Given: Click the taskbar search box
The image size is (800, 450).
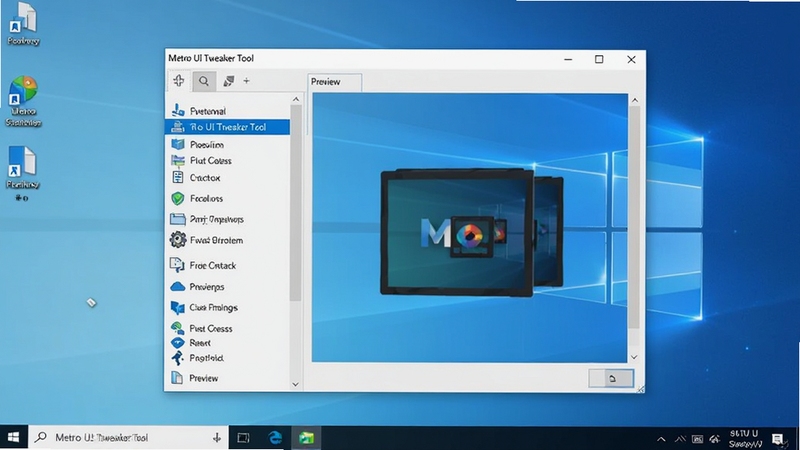Looking at the screenshot, I should pyautogui.click(x=128, y=437).
